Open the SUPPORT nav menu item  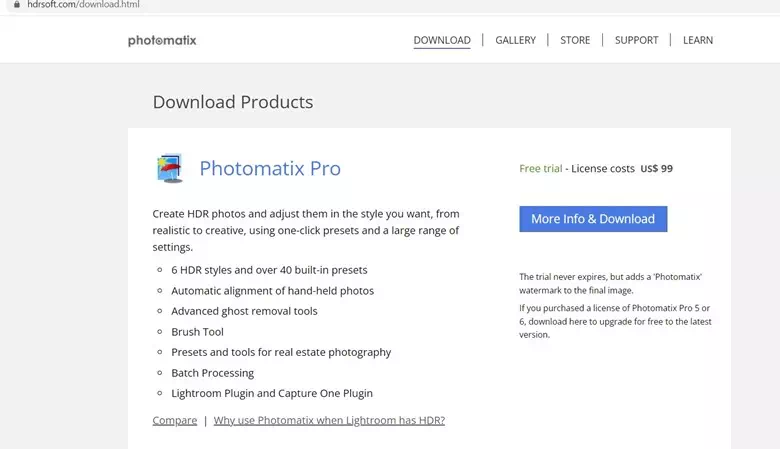click(x=636, y=40)
